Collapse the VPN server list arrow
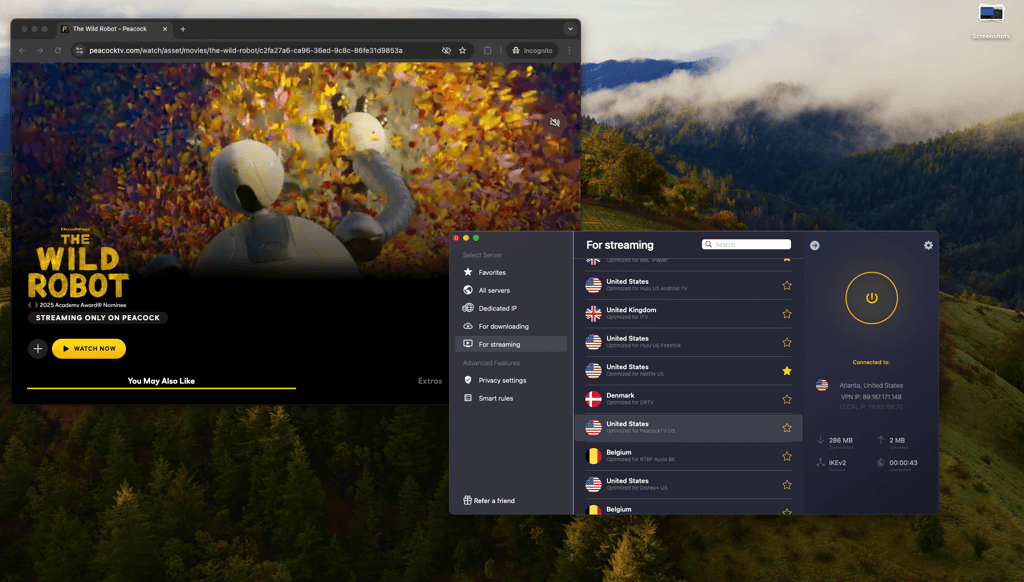This screenshot has height=582, width=1024. click(814, 245)
